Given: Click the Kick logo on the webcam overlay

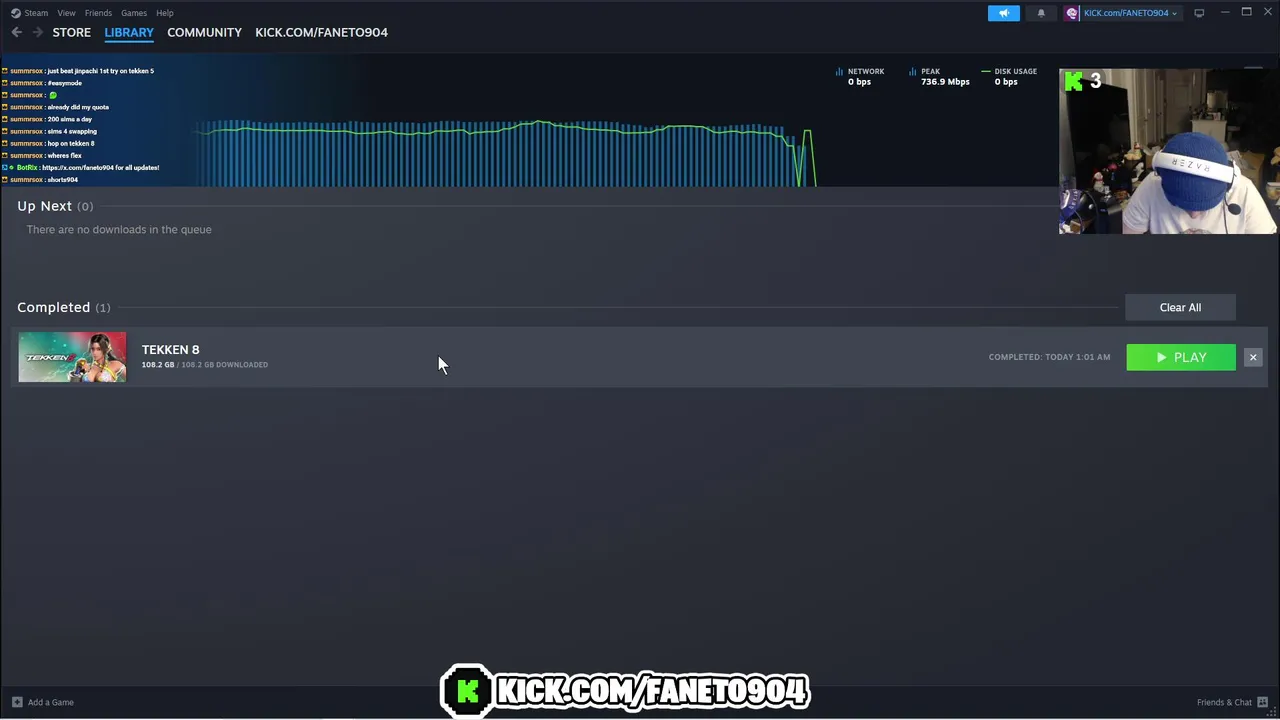Looking at the screenshot, I should coord(1073,82).
